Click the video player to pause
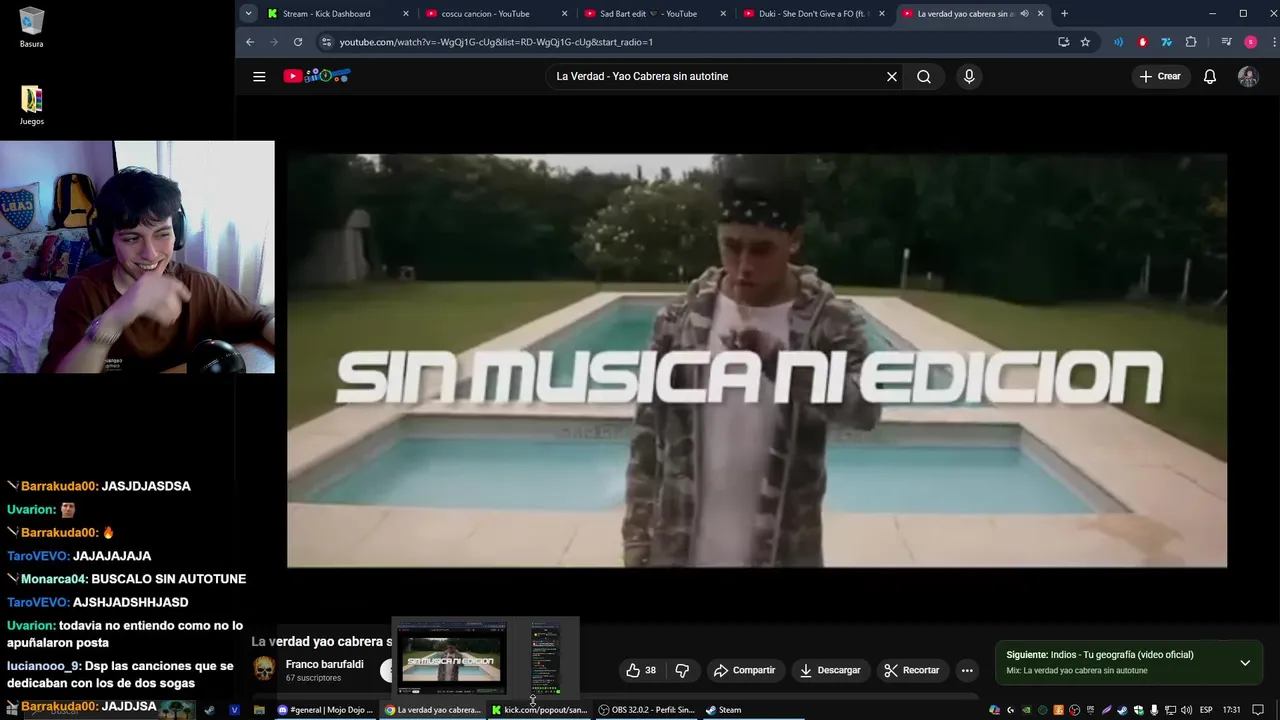The width and height of the screenshot is (1280, 720). pyautogui.click(x=757, y=360)
